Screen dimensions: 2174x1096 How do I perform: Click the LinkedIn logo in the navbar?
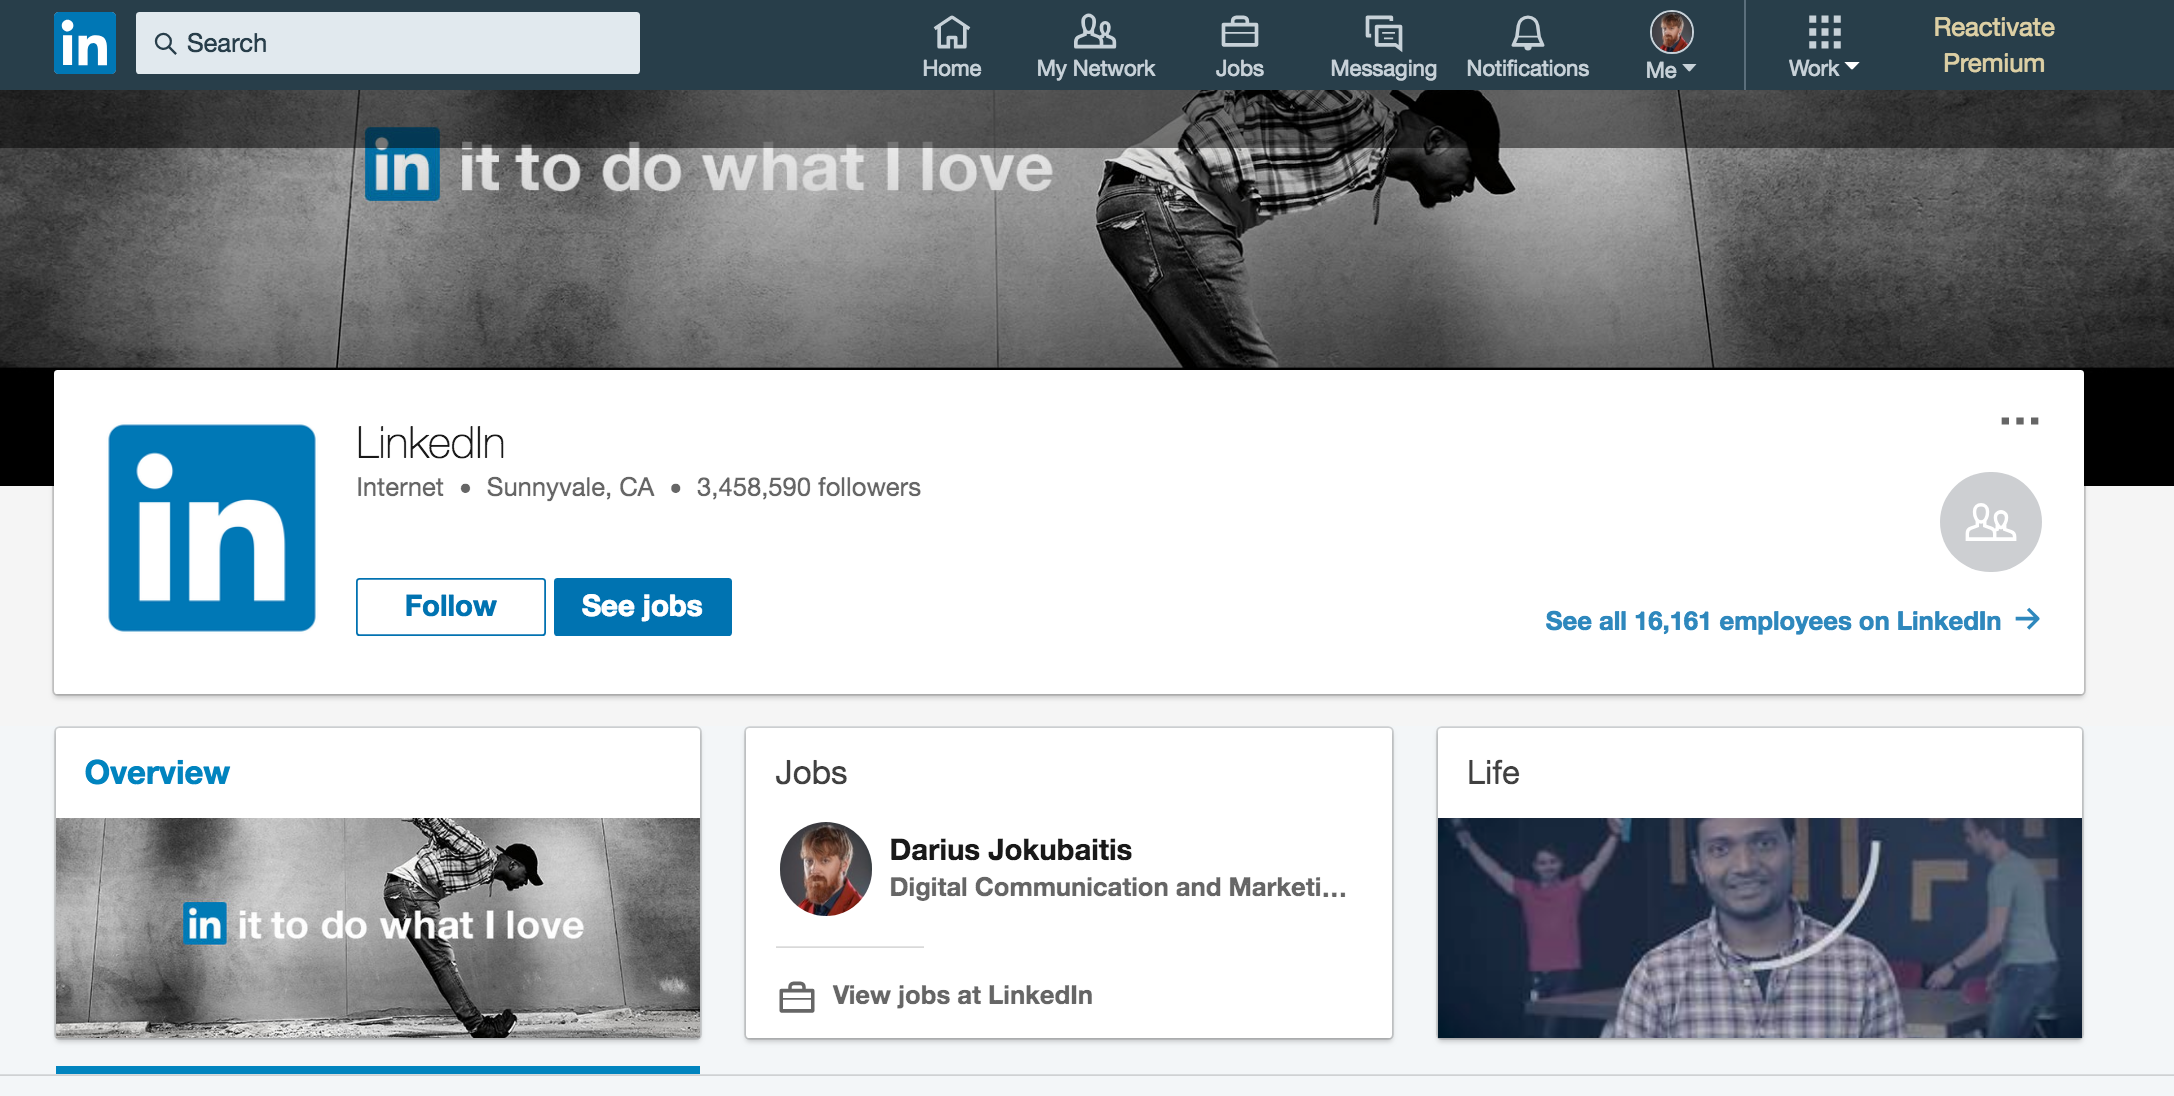tap(85, 43)
